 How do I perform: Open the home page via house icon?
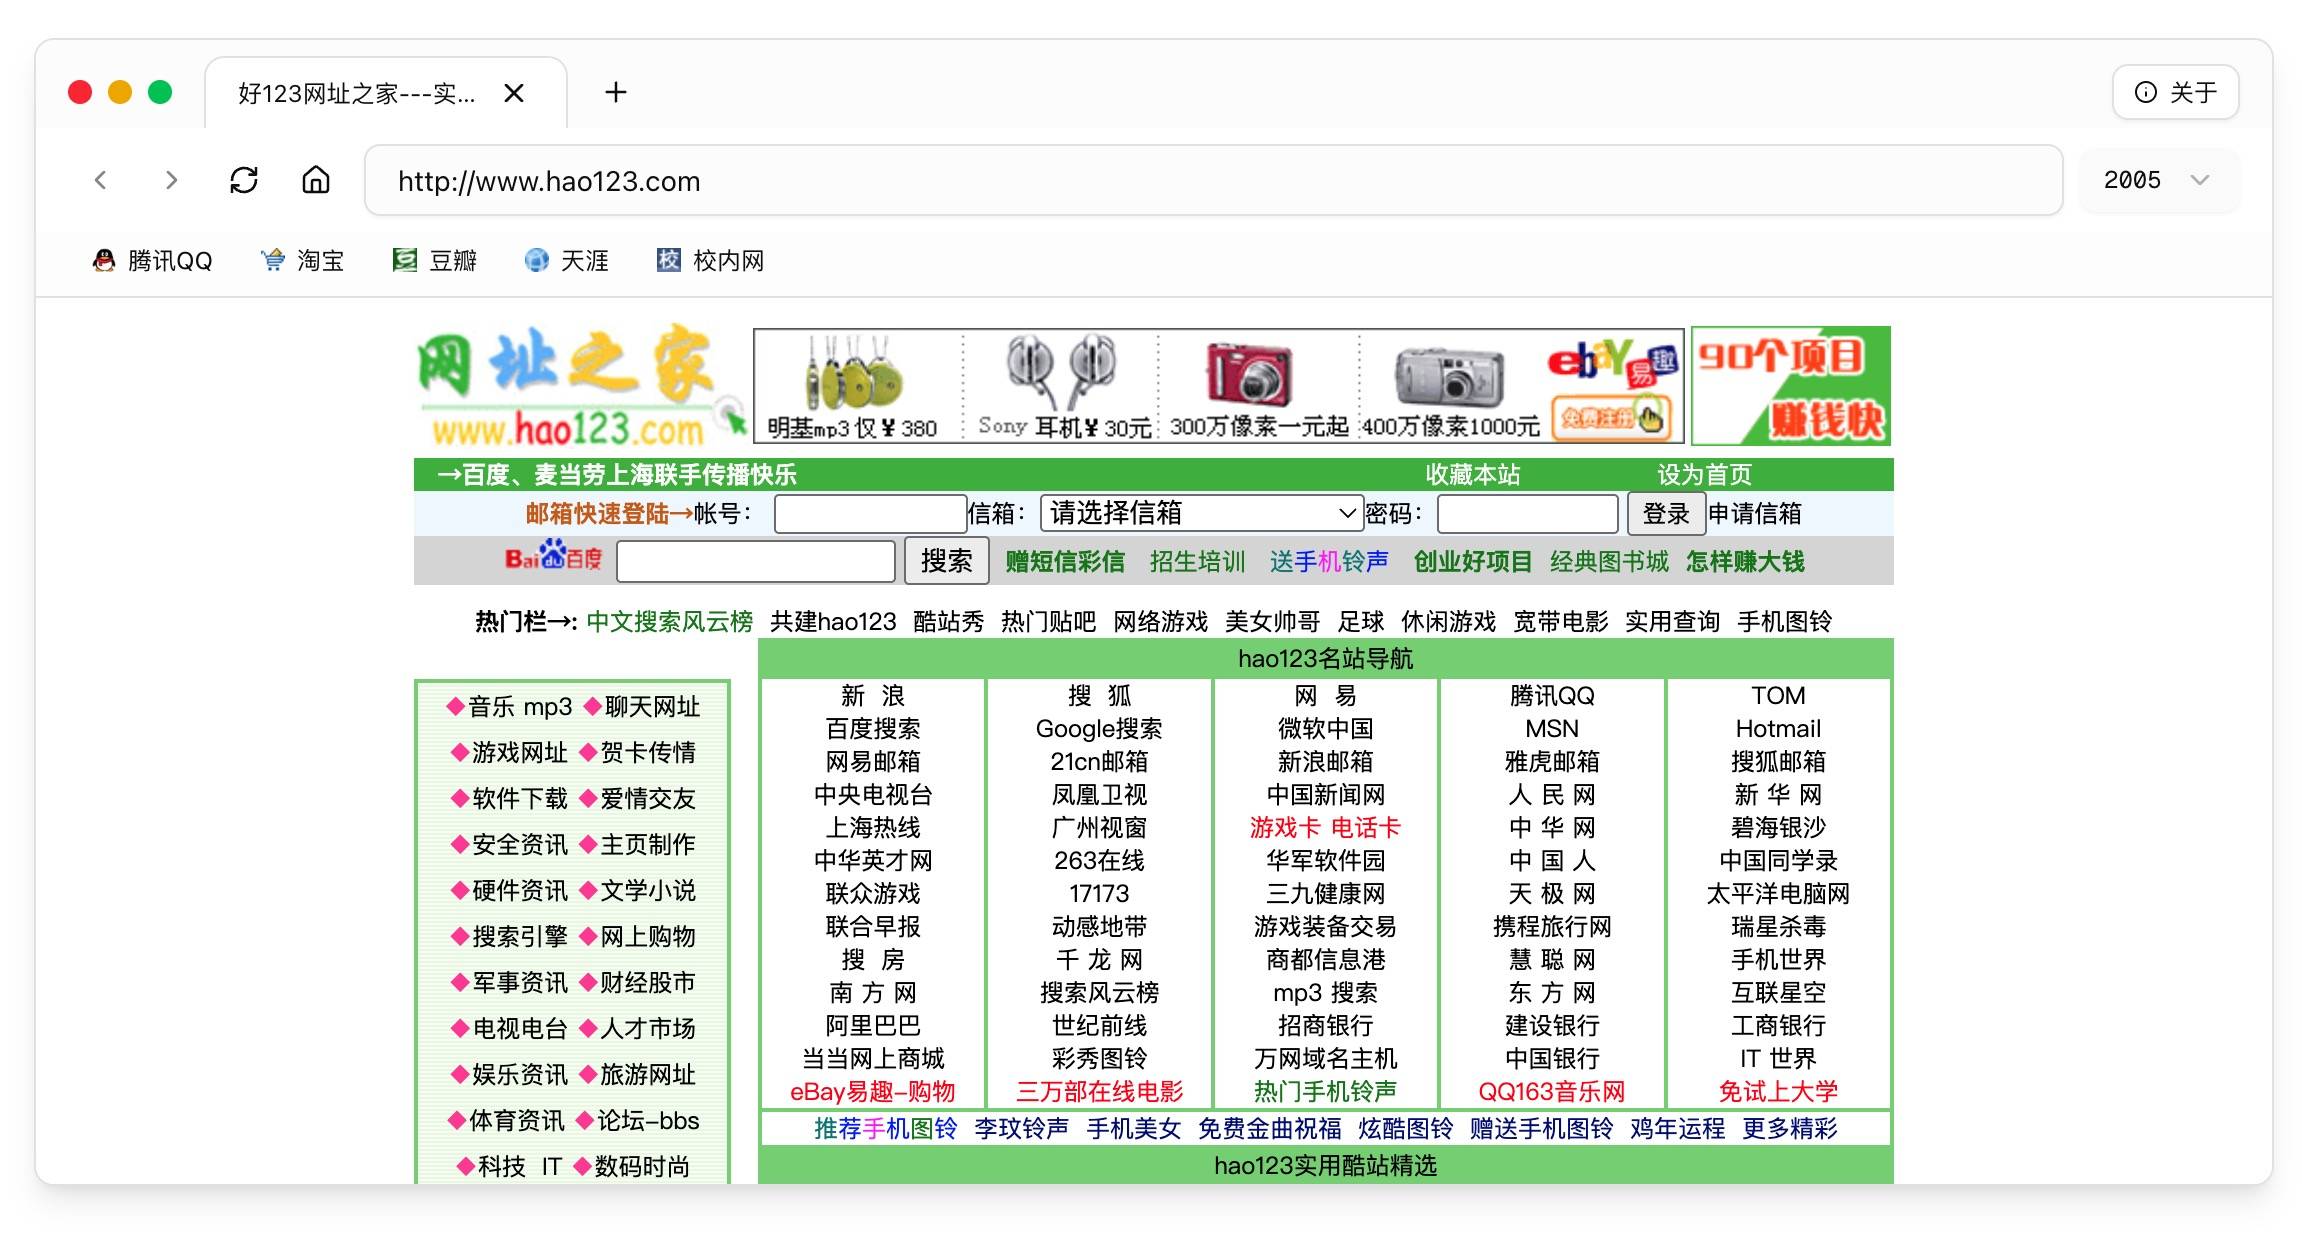pyautogui.click(x=316, y=180)
